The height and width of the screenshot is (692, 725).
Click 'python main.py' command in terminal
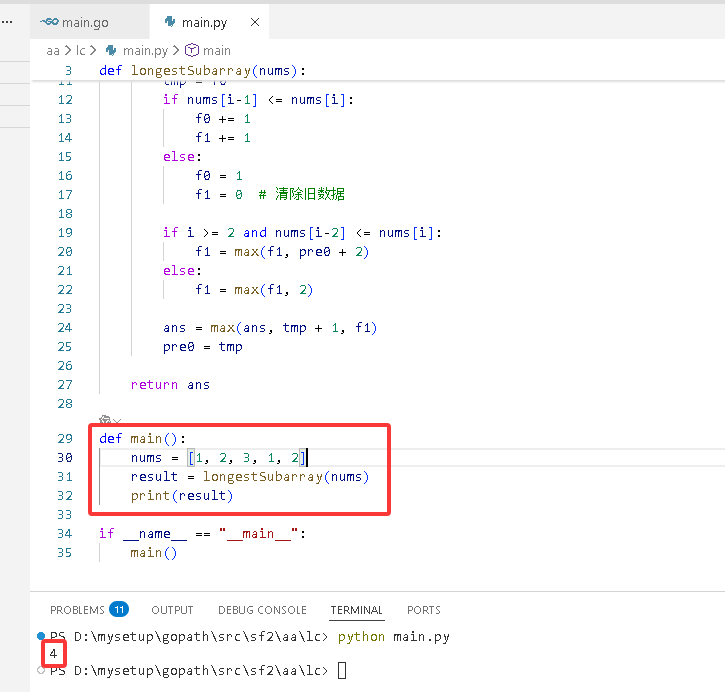394,637
